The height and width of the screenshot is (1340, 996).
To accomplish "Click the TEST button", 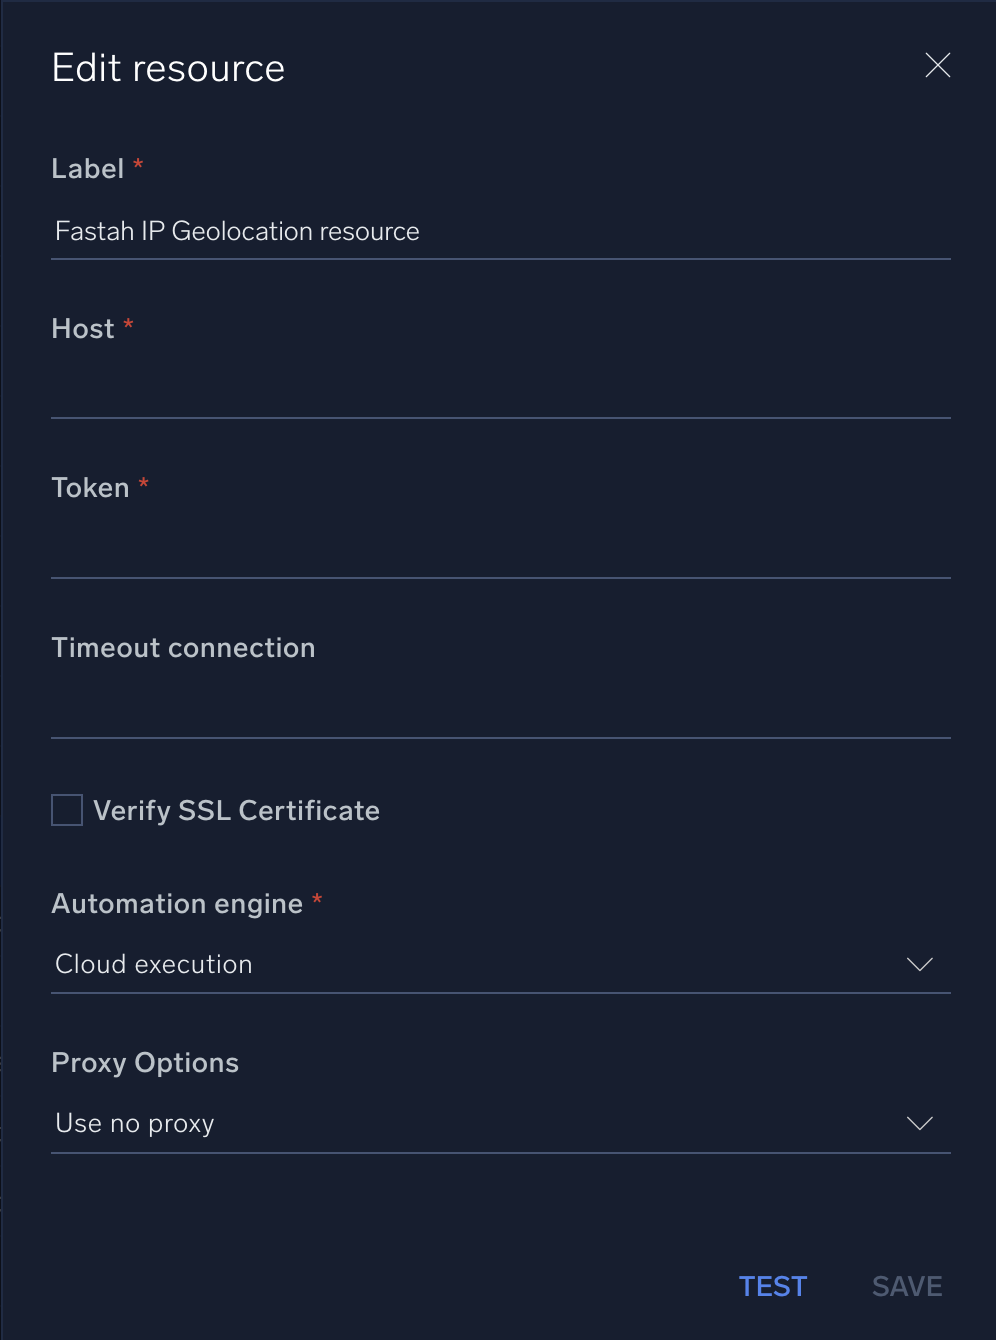I will [772, 1286].
